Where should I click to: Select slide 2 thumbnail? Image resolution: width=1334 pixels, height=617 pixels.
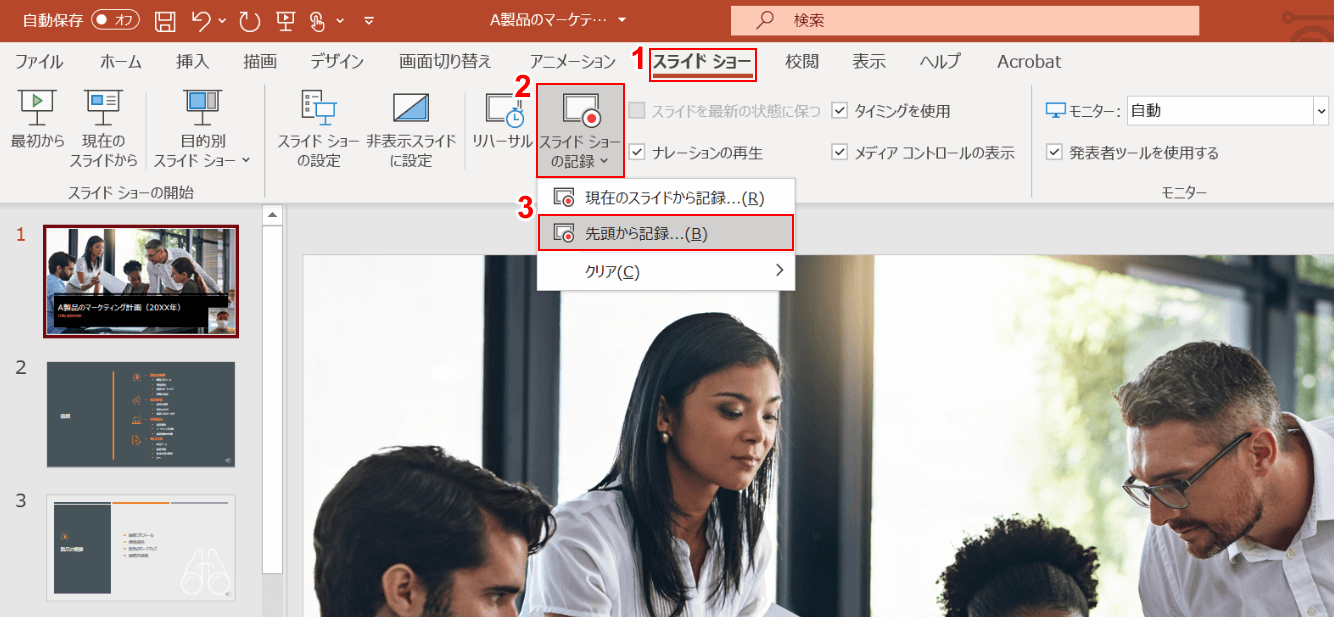[x=141, y=415]
